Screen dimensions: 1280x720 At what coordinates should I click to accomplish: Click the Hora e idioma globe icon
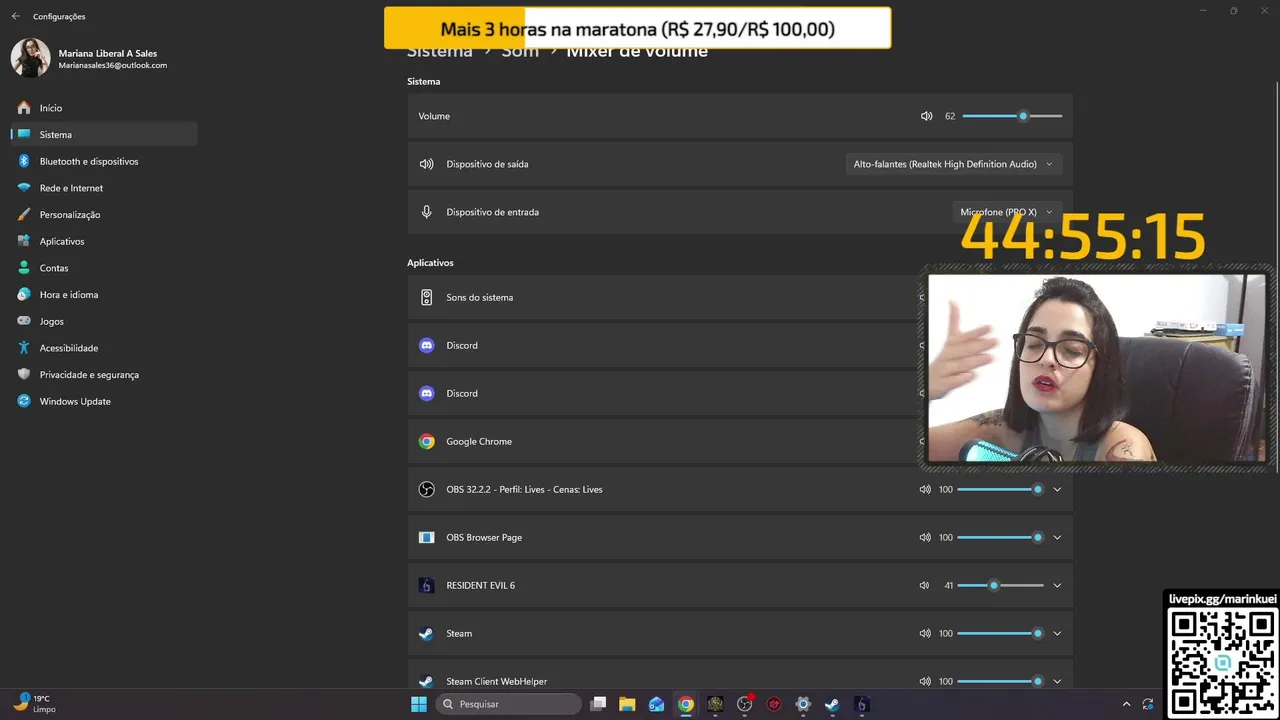(x=24, y=294)
